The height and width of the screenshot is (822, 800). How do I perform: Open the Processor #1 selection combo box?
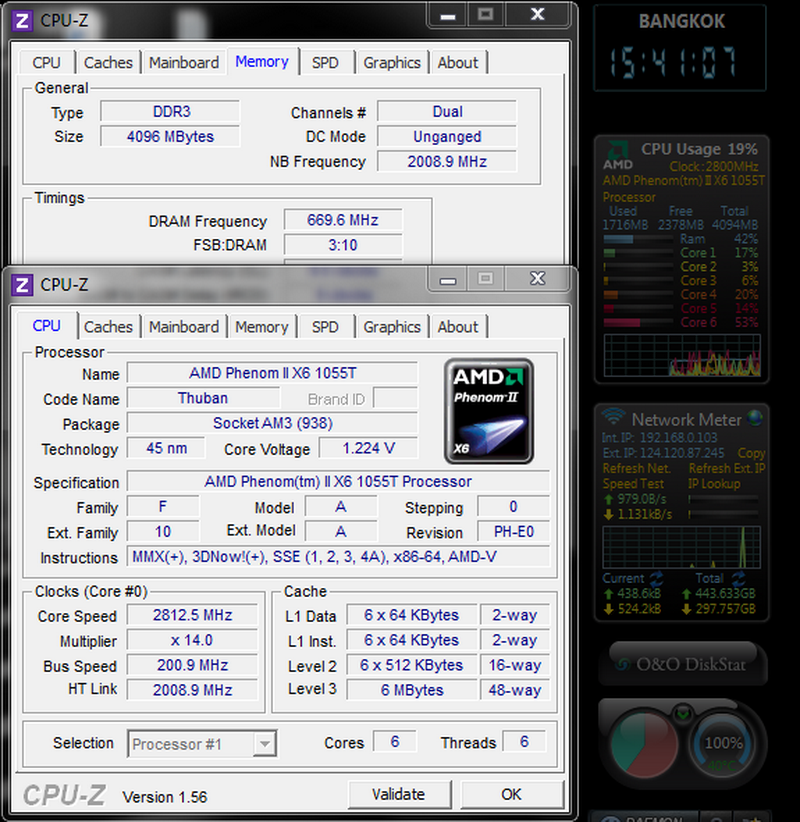click(202, 743)
